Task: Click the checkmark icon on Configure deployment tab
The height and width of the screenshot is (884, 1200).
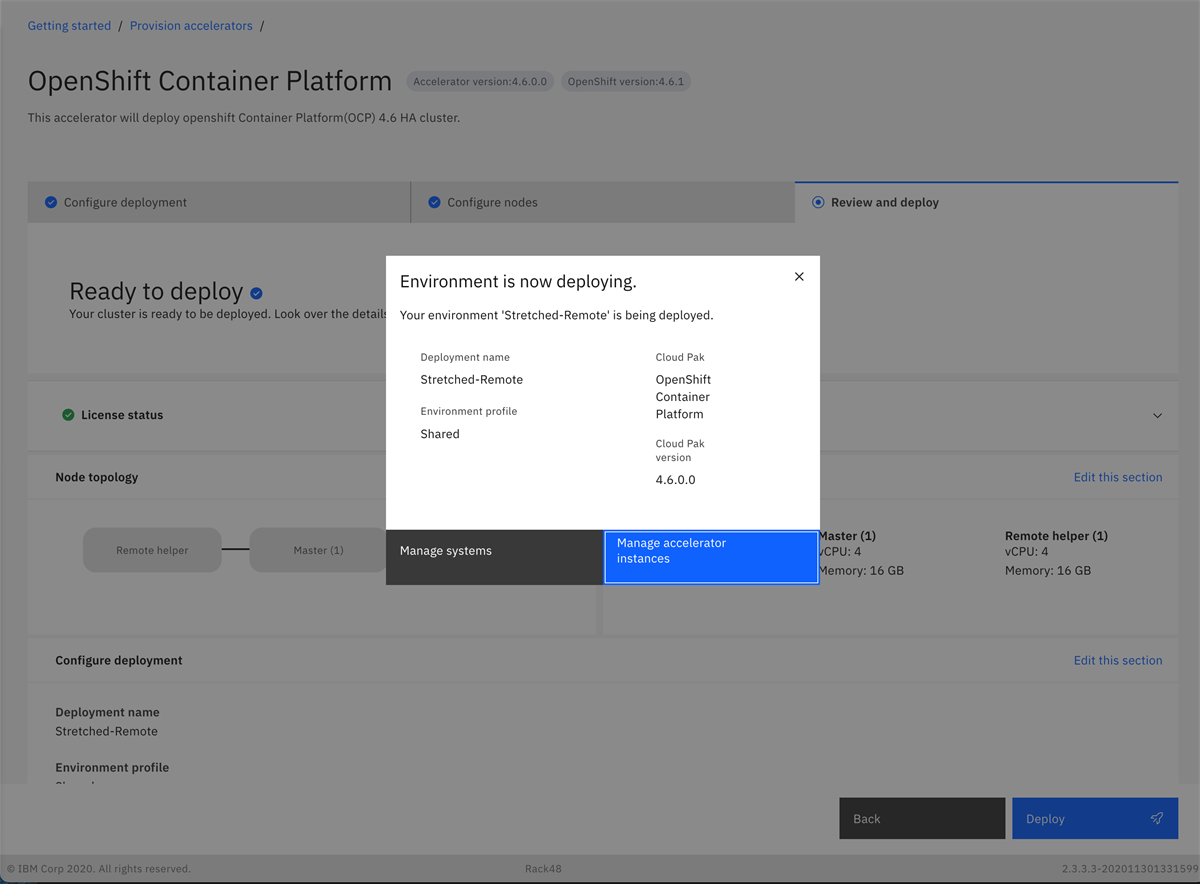Action: coord(51,202)
